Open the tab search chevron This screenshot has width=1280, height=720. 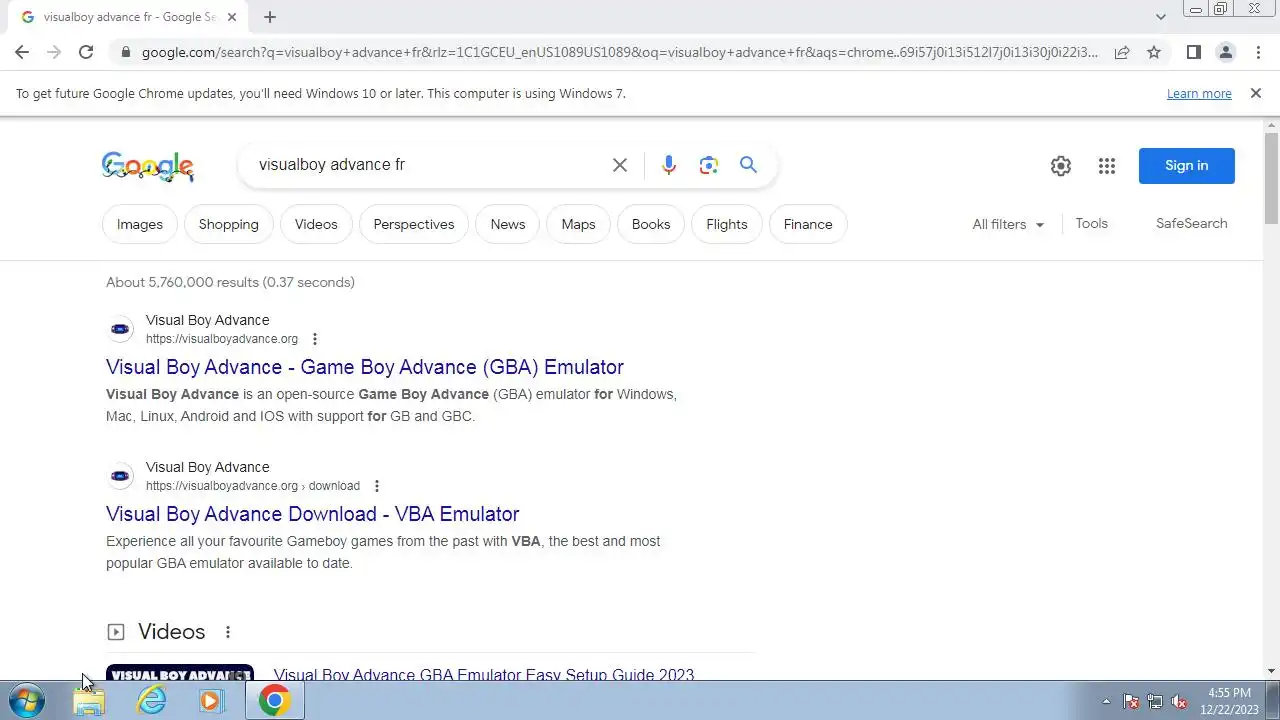[1161, 17]
